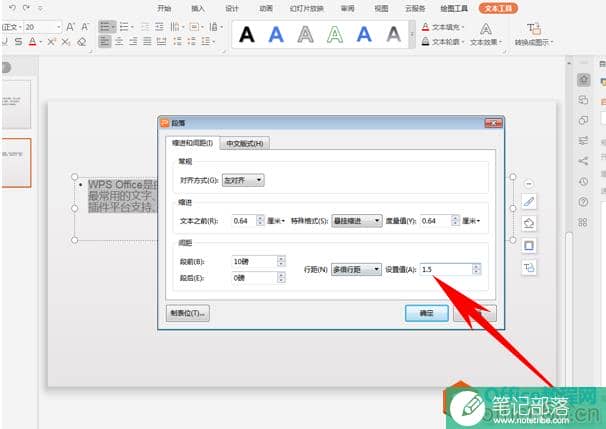The image size is (606, 429).
Task: Increase font size with the larger A
Action: coord(70,27)
